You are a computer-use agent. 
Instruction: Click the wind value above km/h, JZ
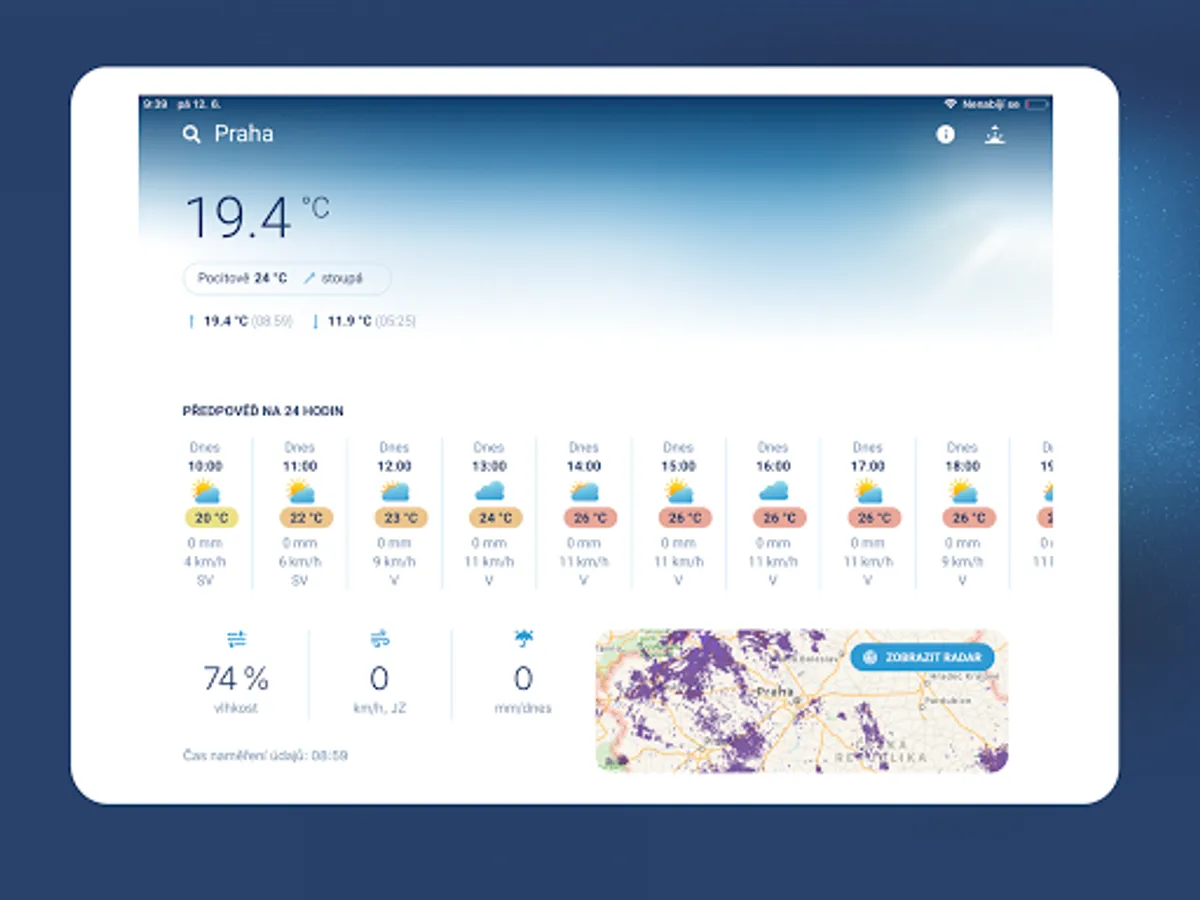(x=379, y=679)
